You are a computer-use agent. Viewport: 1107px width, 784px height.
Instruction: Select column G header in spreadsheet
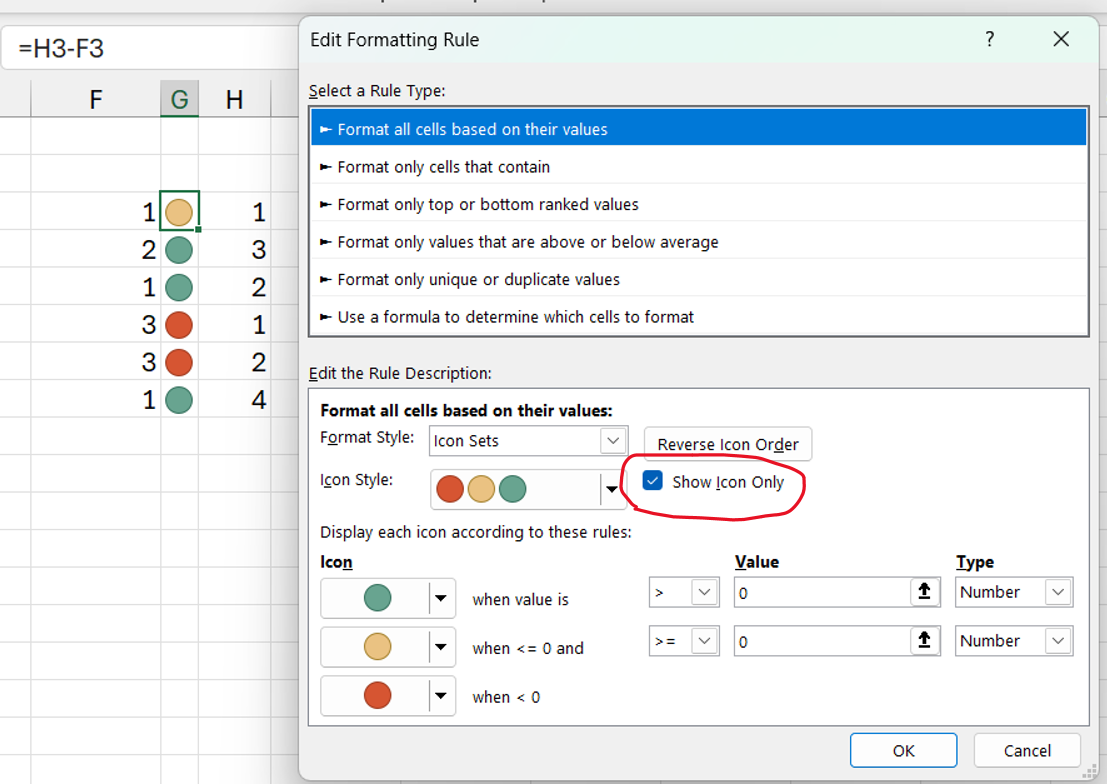pos(179,99)
